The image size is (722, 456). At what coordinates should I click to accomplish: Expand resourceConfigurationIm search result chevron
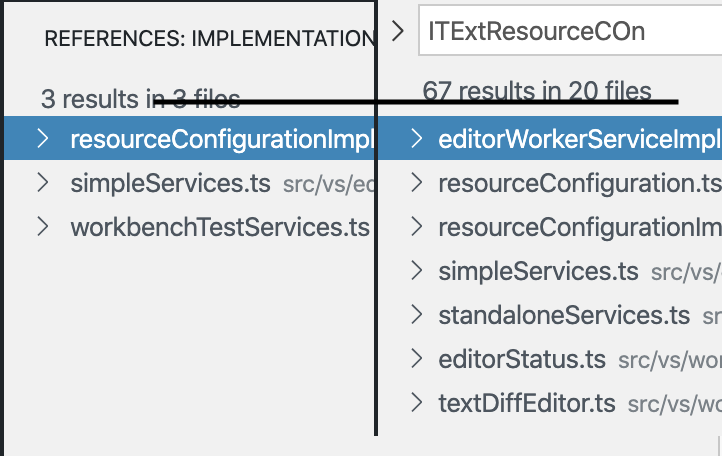tap(416, 227)
